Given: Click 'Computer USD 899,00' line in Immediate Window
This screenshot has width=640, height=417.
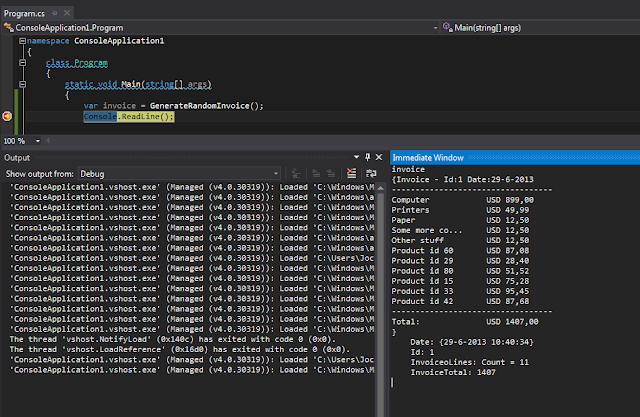Looking at the screenshot, I should pos(462,200).
